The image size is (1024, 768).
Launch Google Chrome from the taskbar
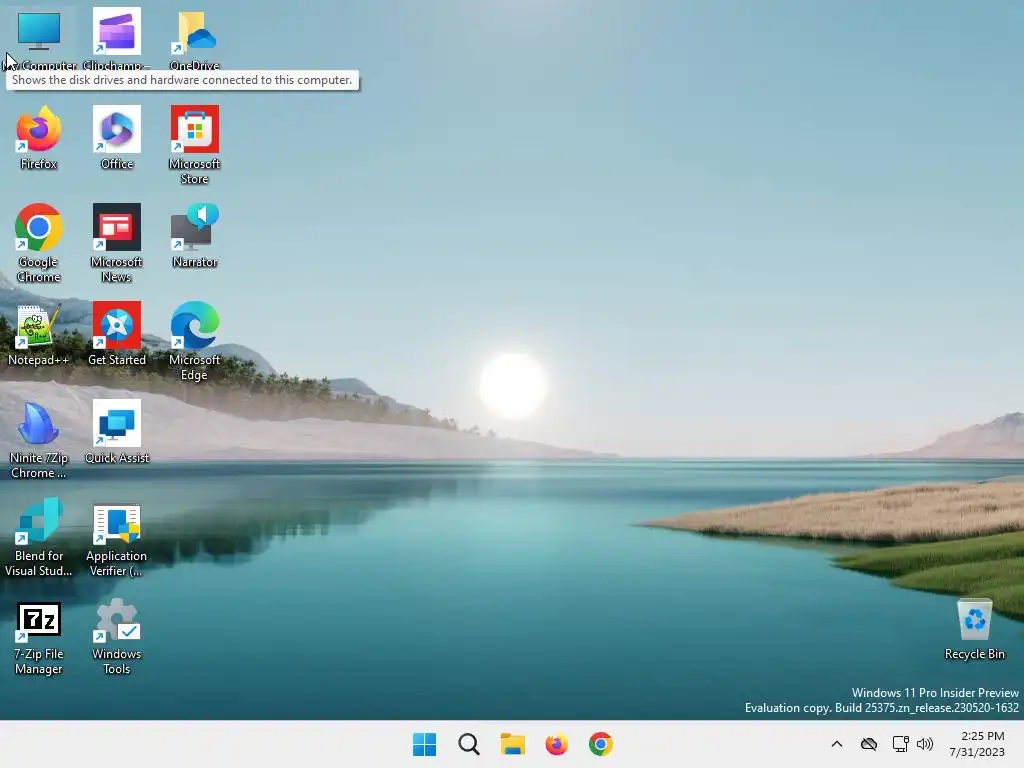[x=601, y=744]
